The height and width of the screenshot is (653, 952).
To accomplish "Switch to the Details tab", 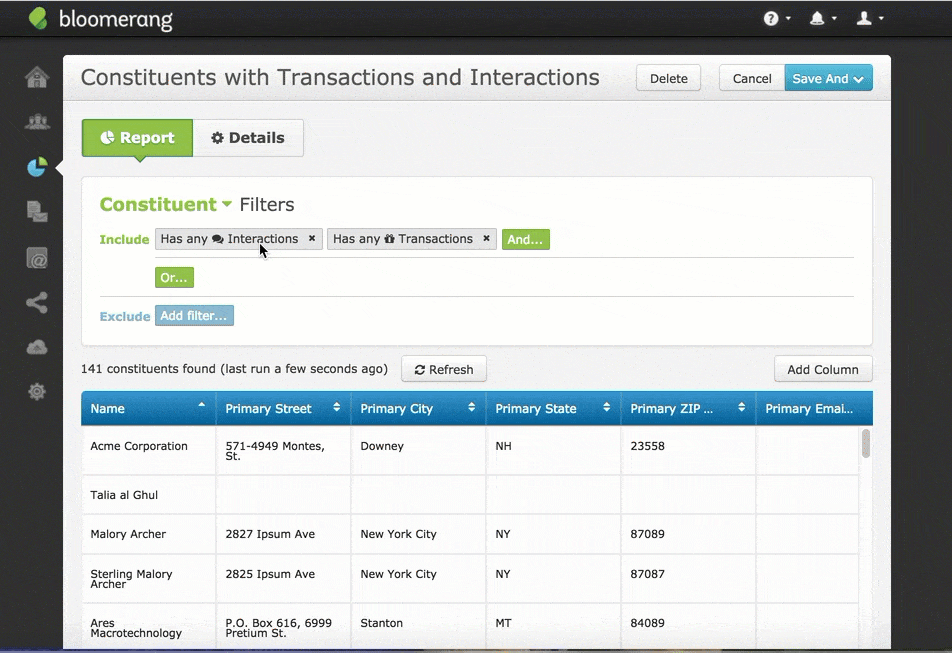I will coord(248,138).
